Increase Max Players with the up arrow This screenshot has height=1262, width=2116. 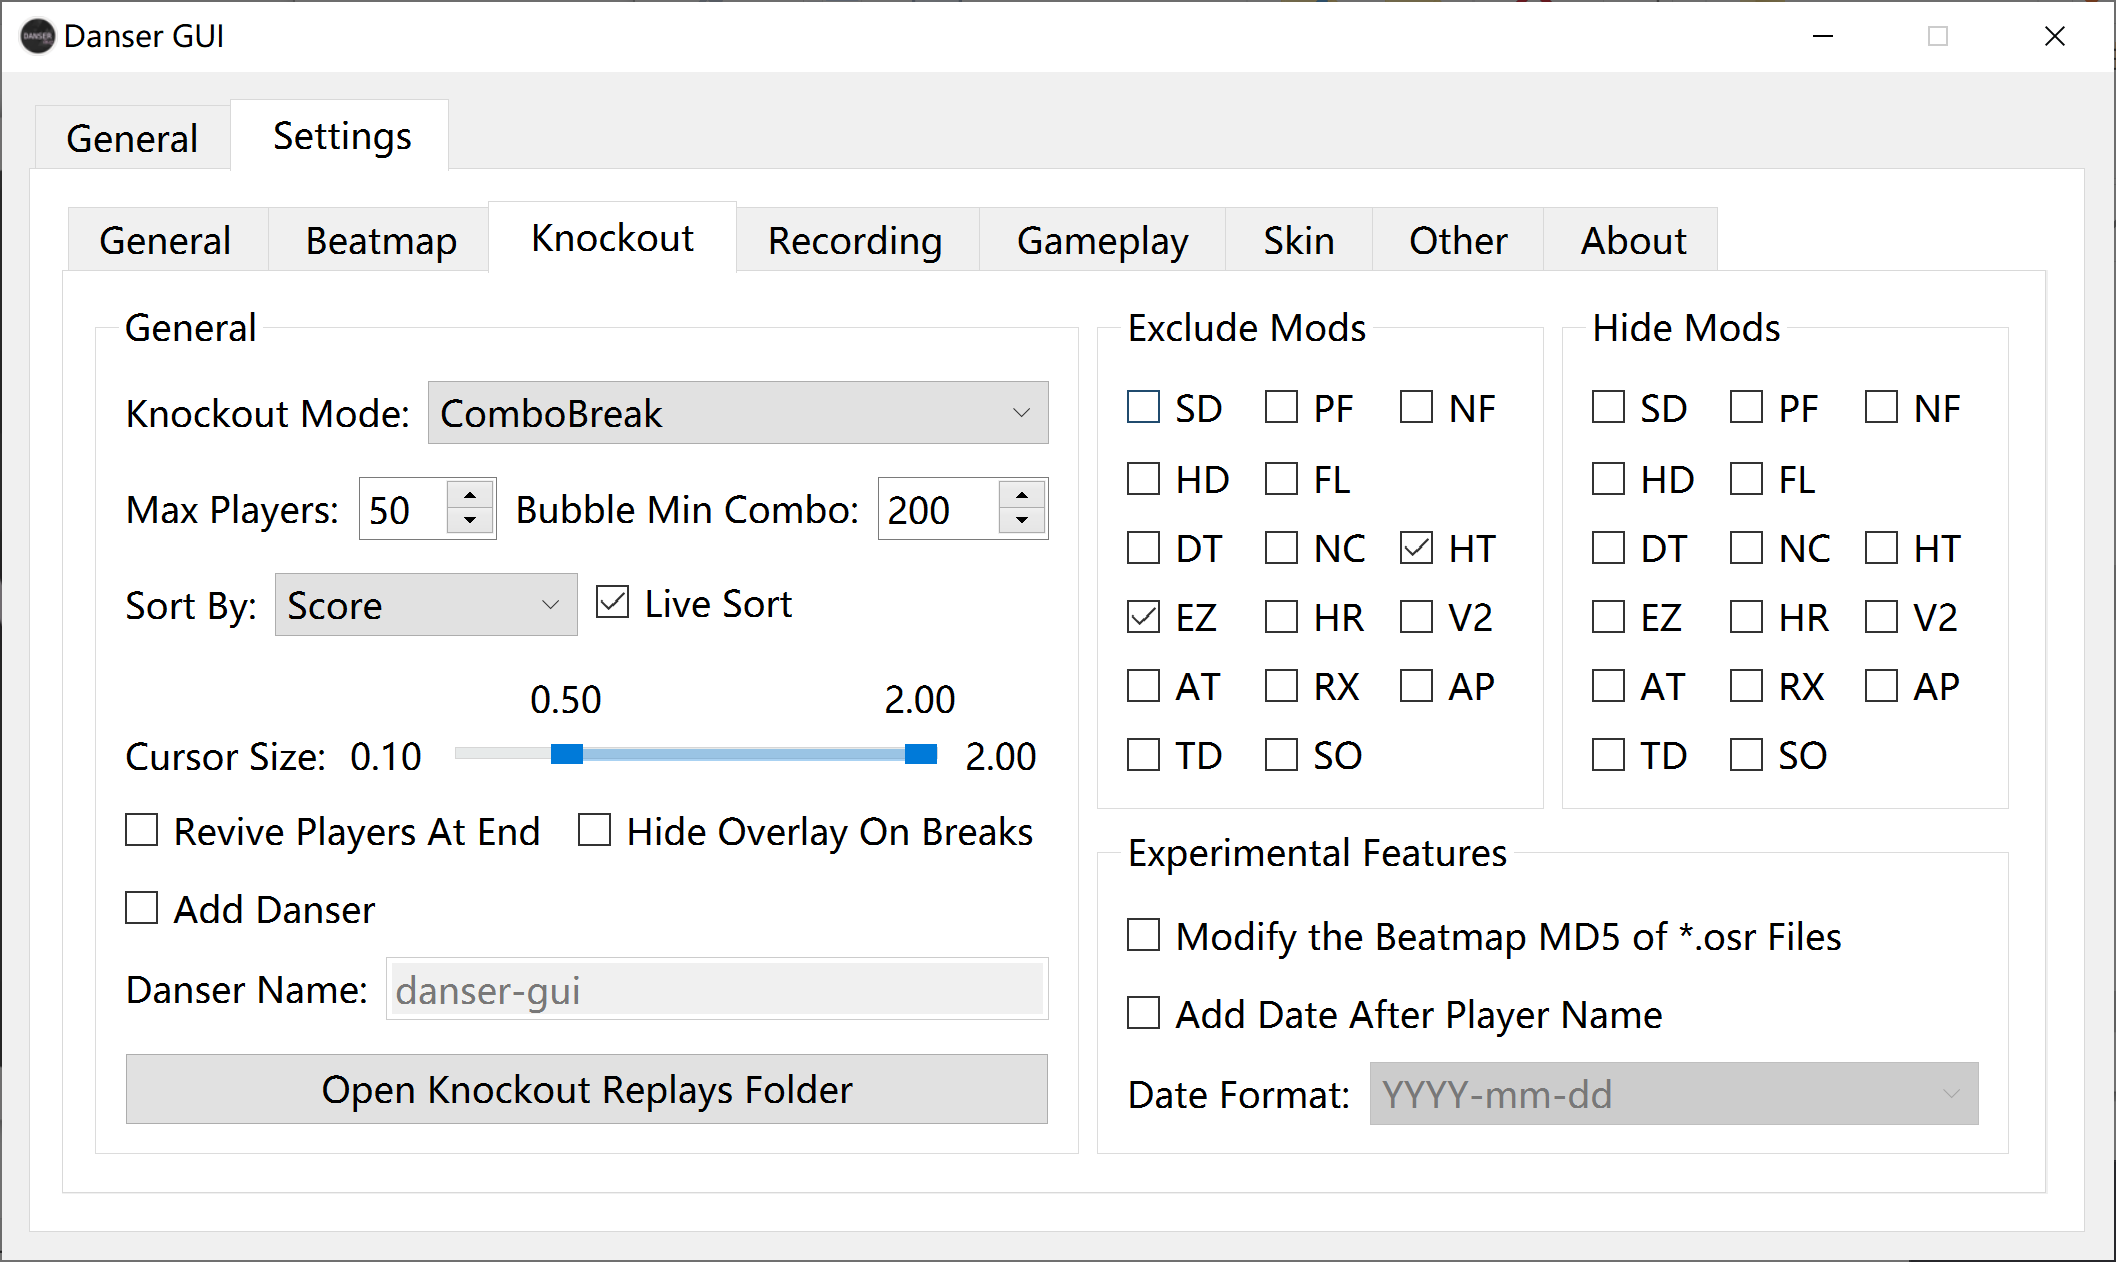[469, 496]
